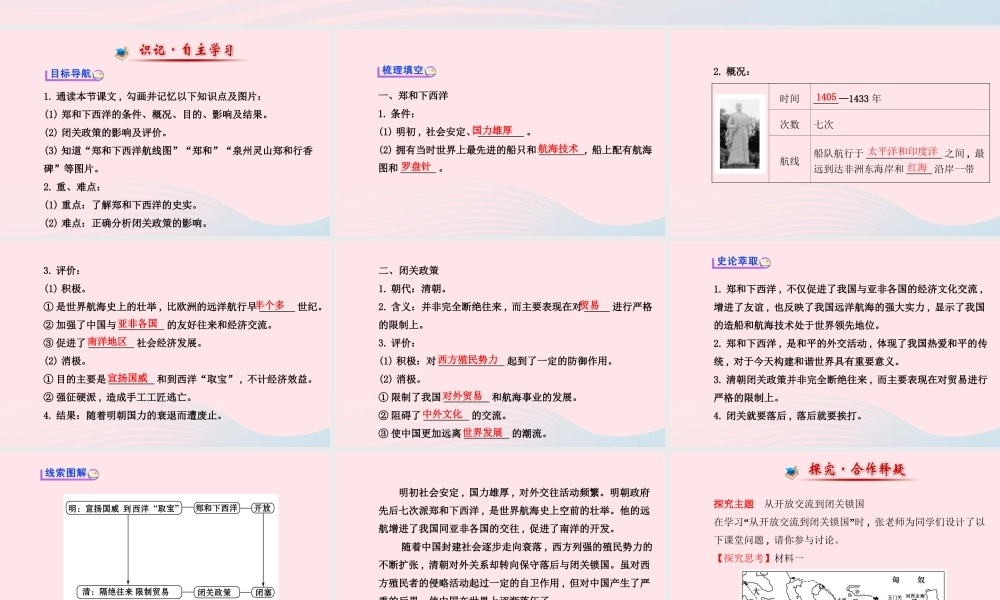The image size is (1000, 600).
Task: Select the map image under 探究思考
Action: click(843, 585)
